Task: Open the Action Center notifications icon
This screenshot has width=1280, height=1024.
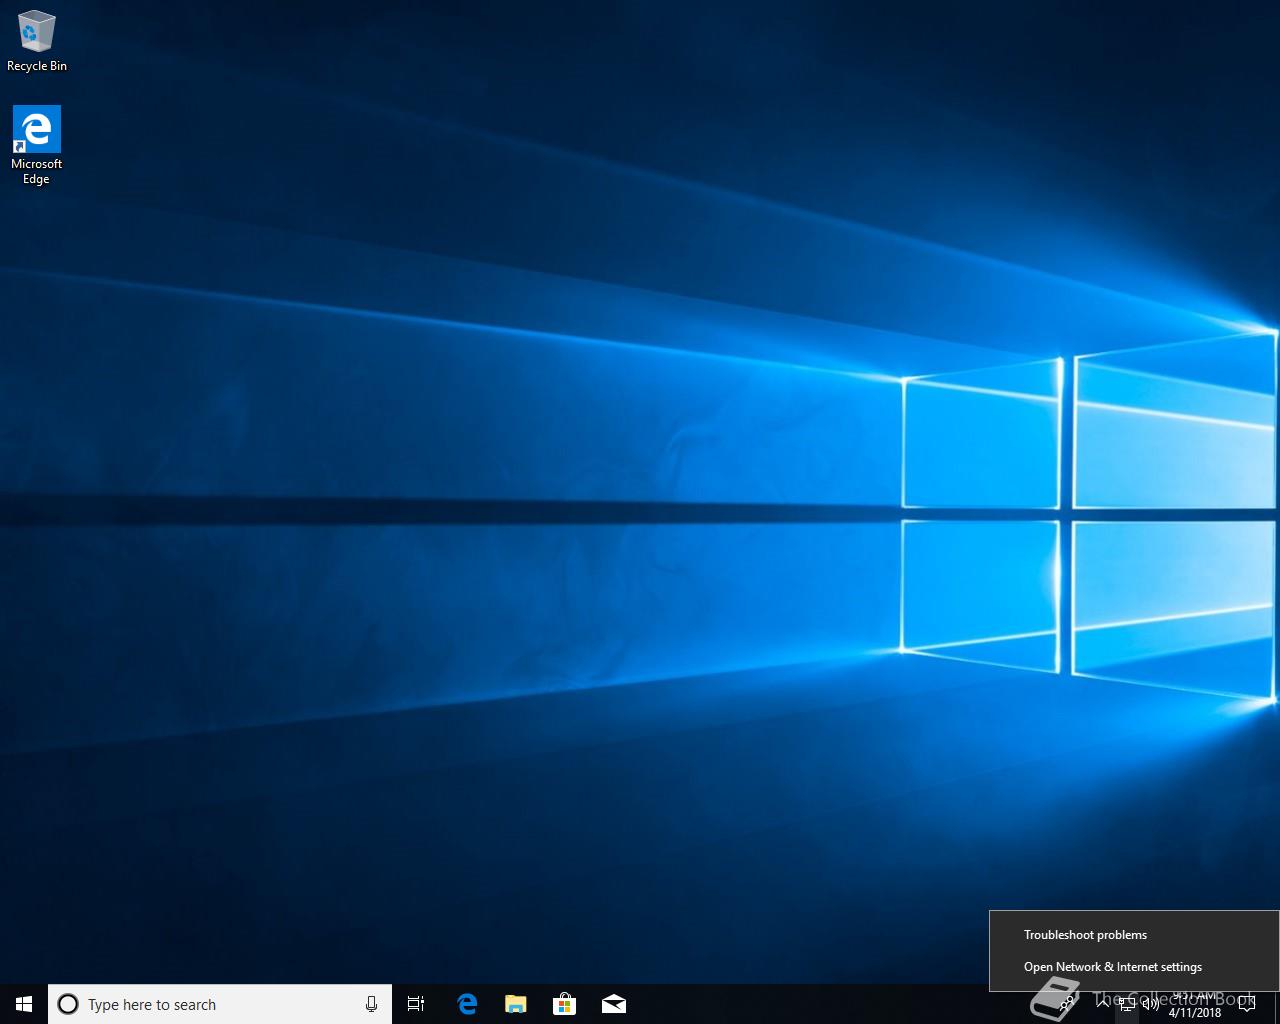Action: [x=1246, y=1004]
